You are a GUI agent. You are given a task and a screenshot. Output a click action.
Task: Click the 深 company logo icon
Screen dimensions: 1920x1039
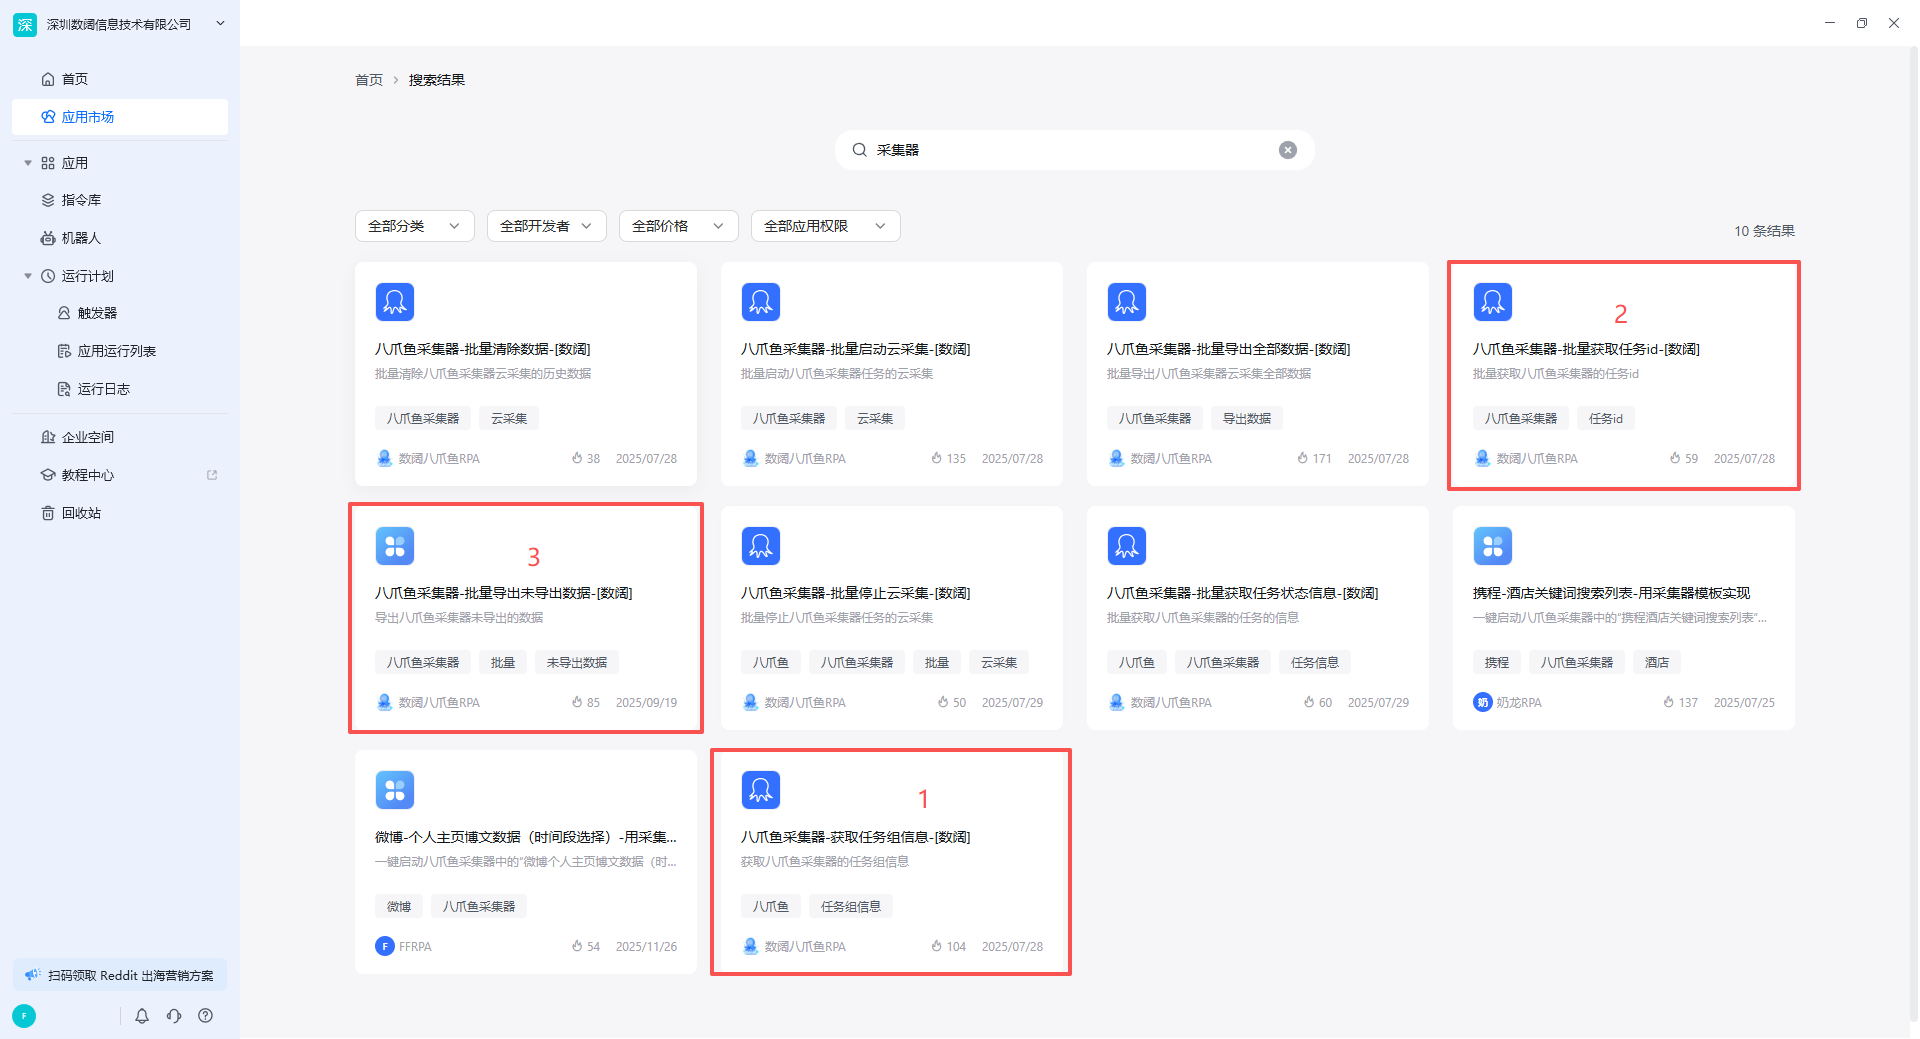pyautogui.click(x=25, y=24)
